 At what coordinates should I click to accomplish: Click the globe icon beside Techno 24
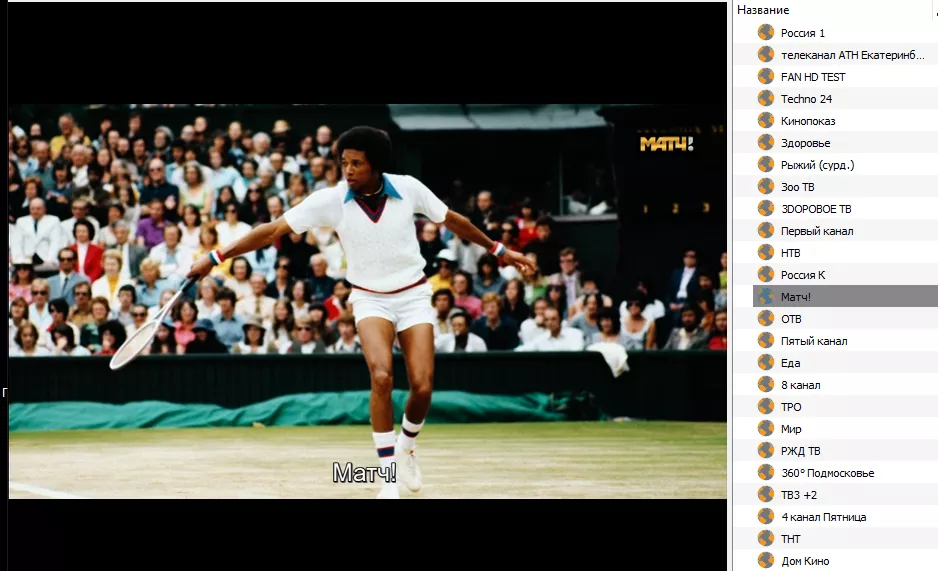point(766,98)
